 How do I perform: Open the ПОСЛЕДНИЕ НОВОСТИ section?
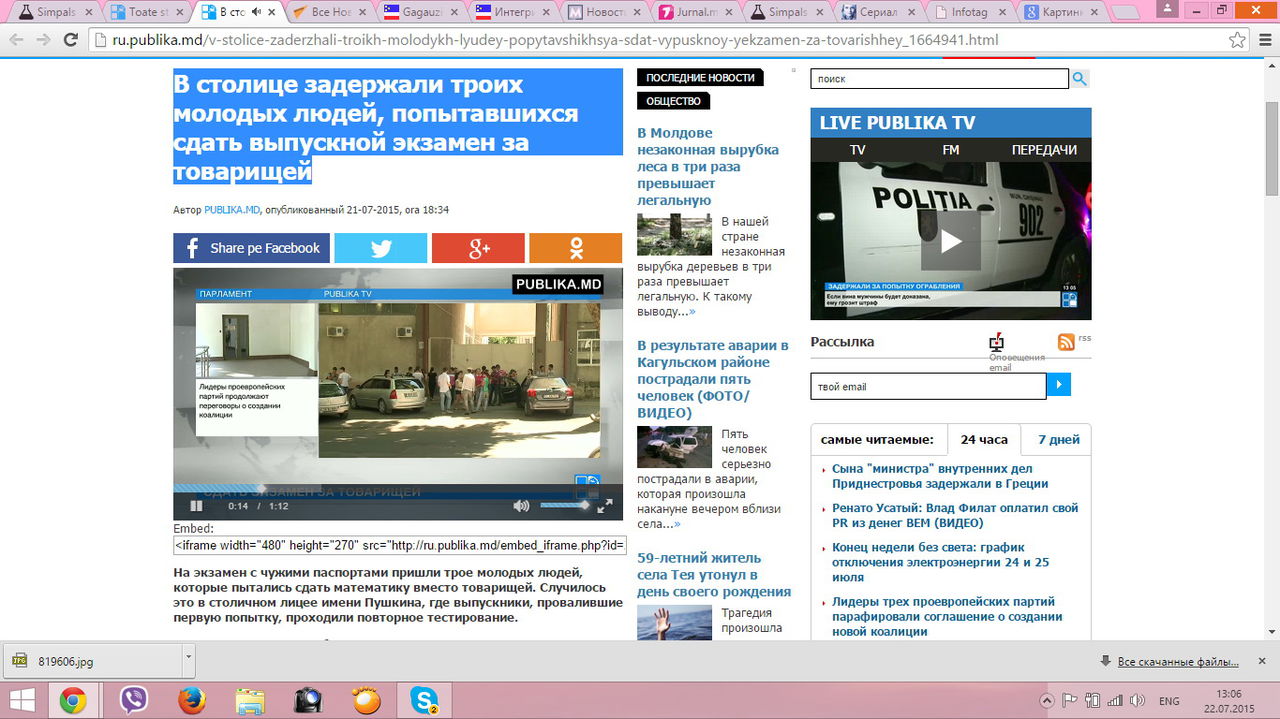[700, 78]
